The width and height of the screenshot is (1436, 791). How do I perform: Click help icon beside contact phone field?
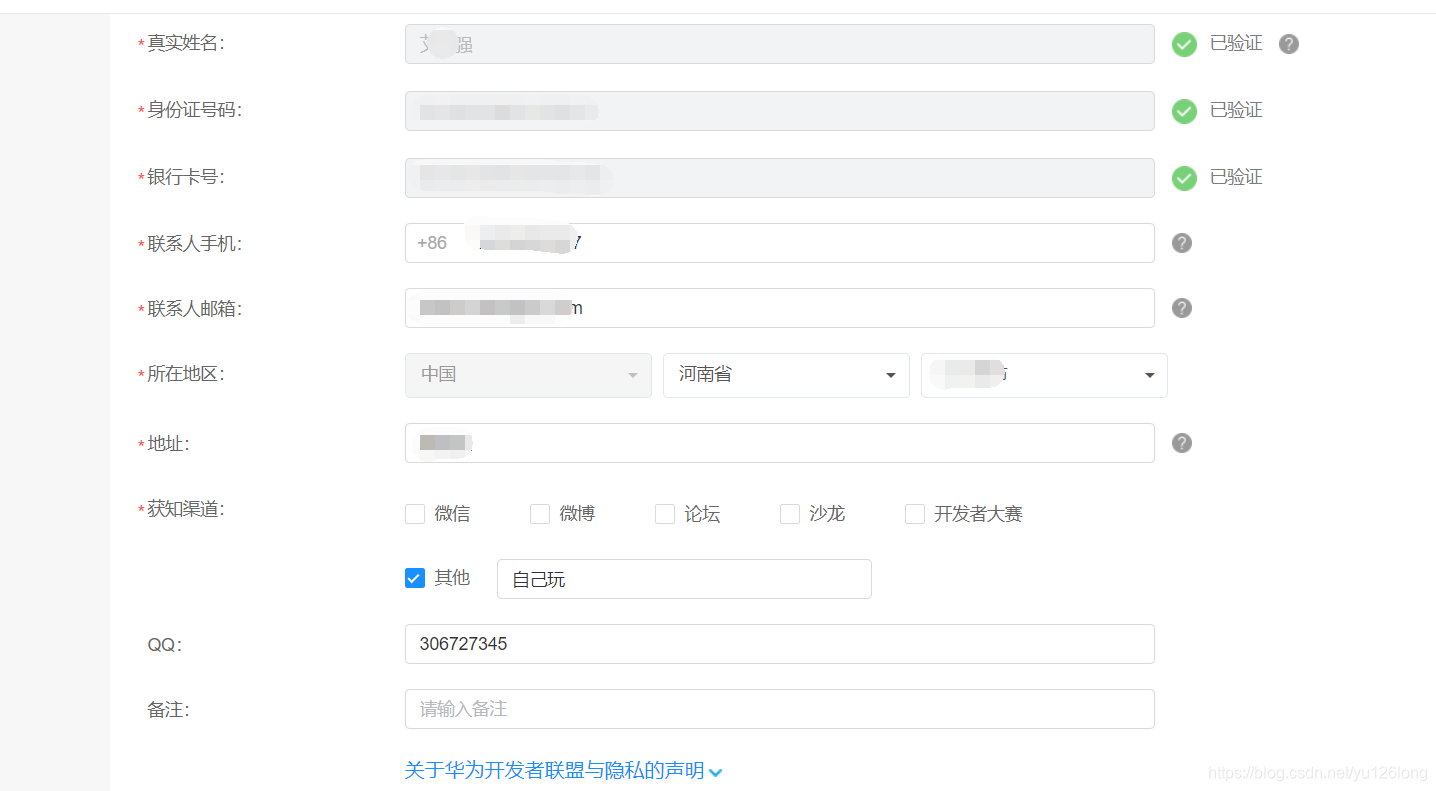click(1182, 243)
